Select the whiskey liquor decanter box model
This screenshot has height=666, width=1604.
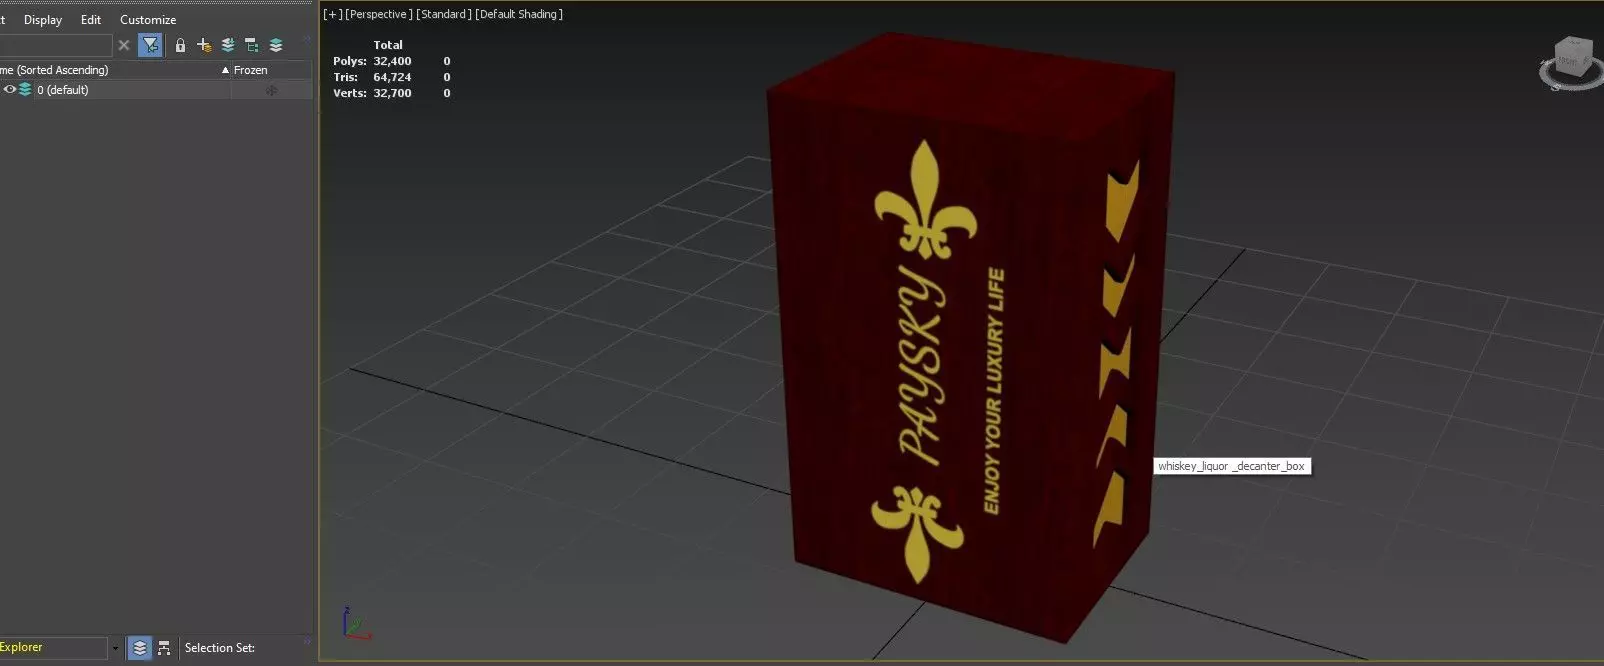point(970,340)
